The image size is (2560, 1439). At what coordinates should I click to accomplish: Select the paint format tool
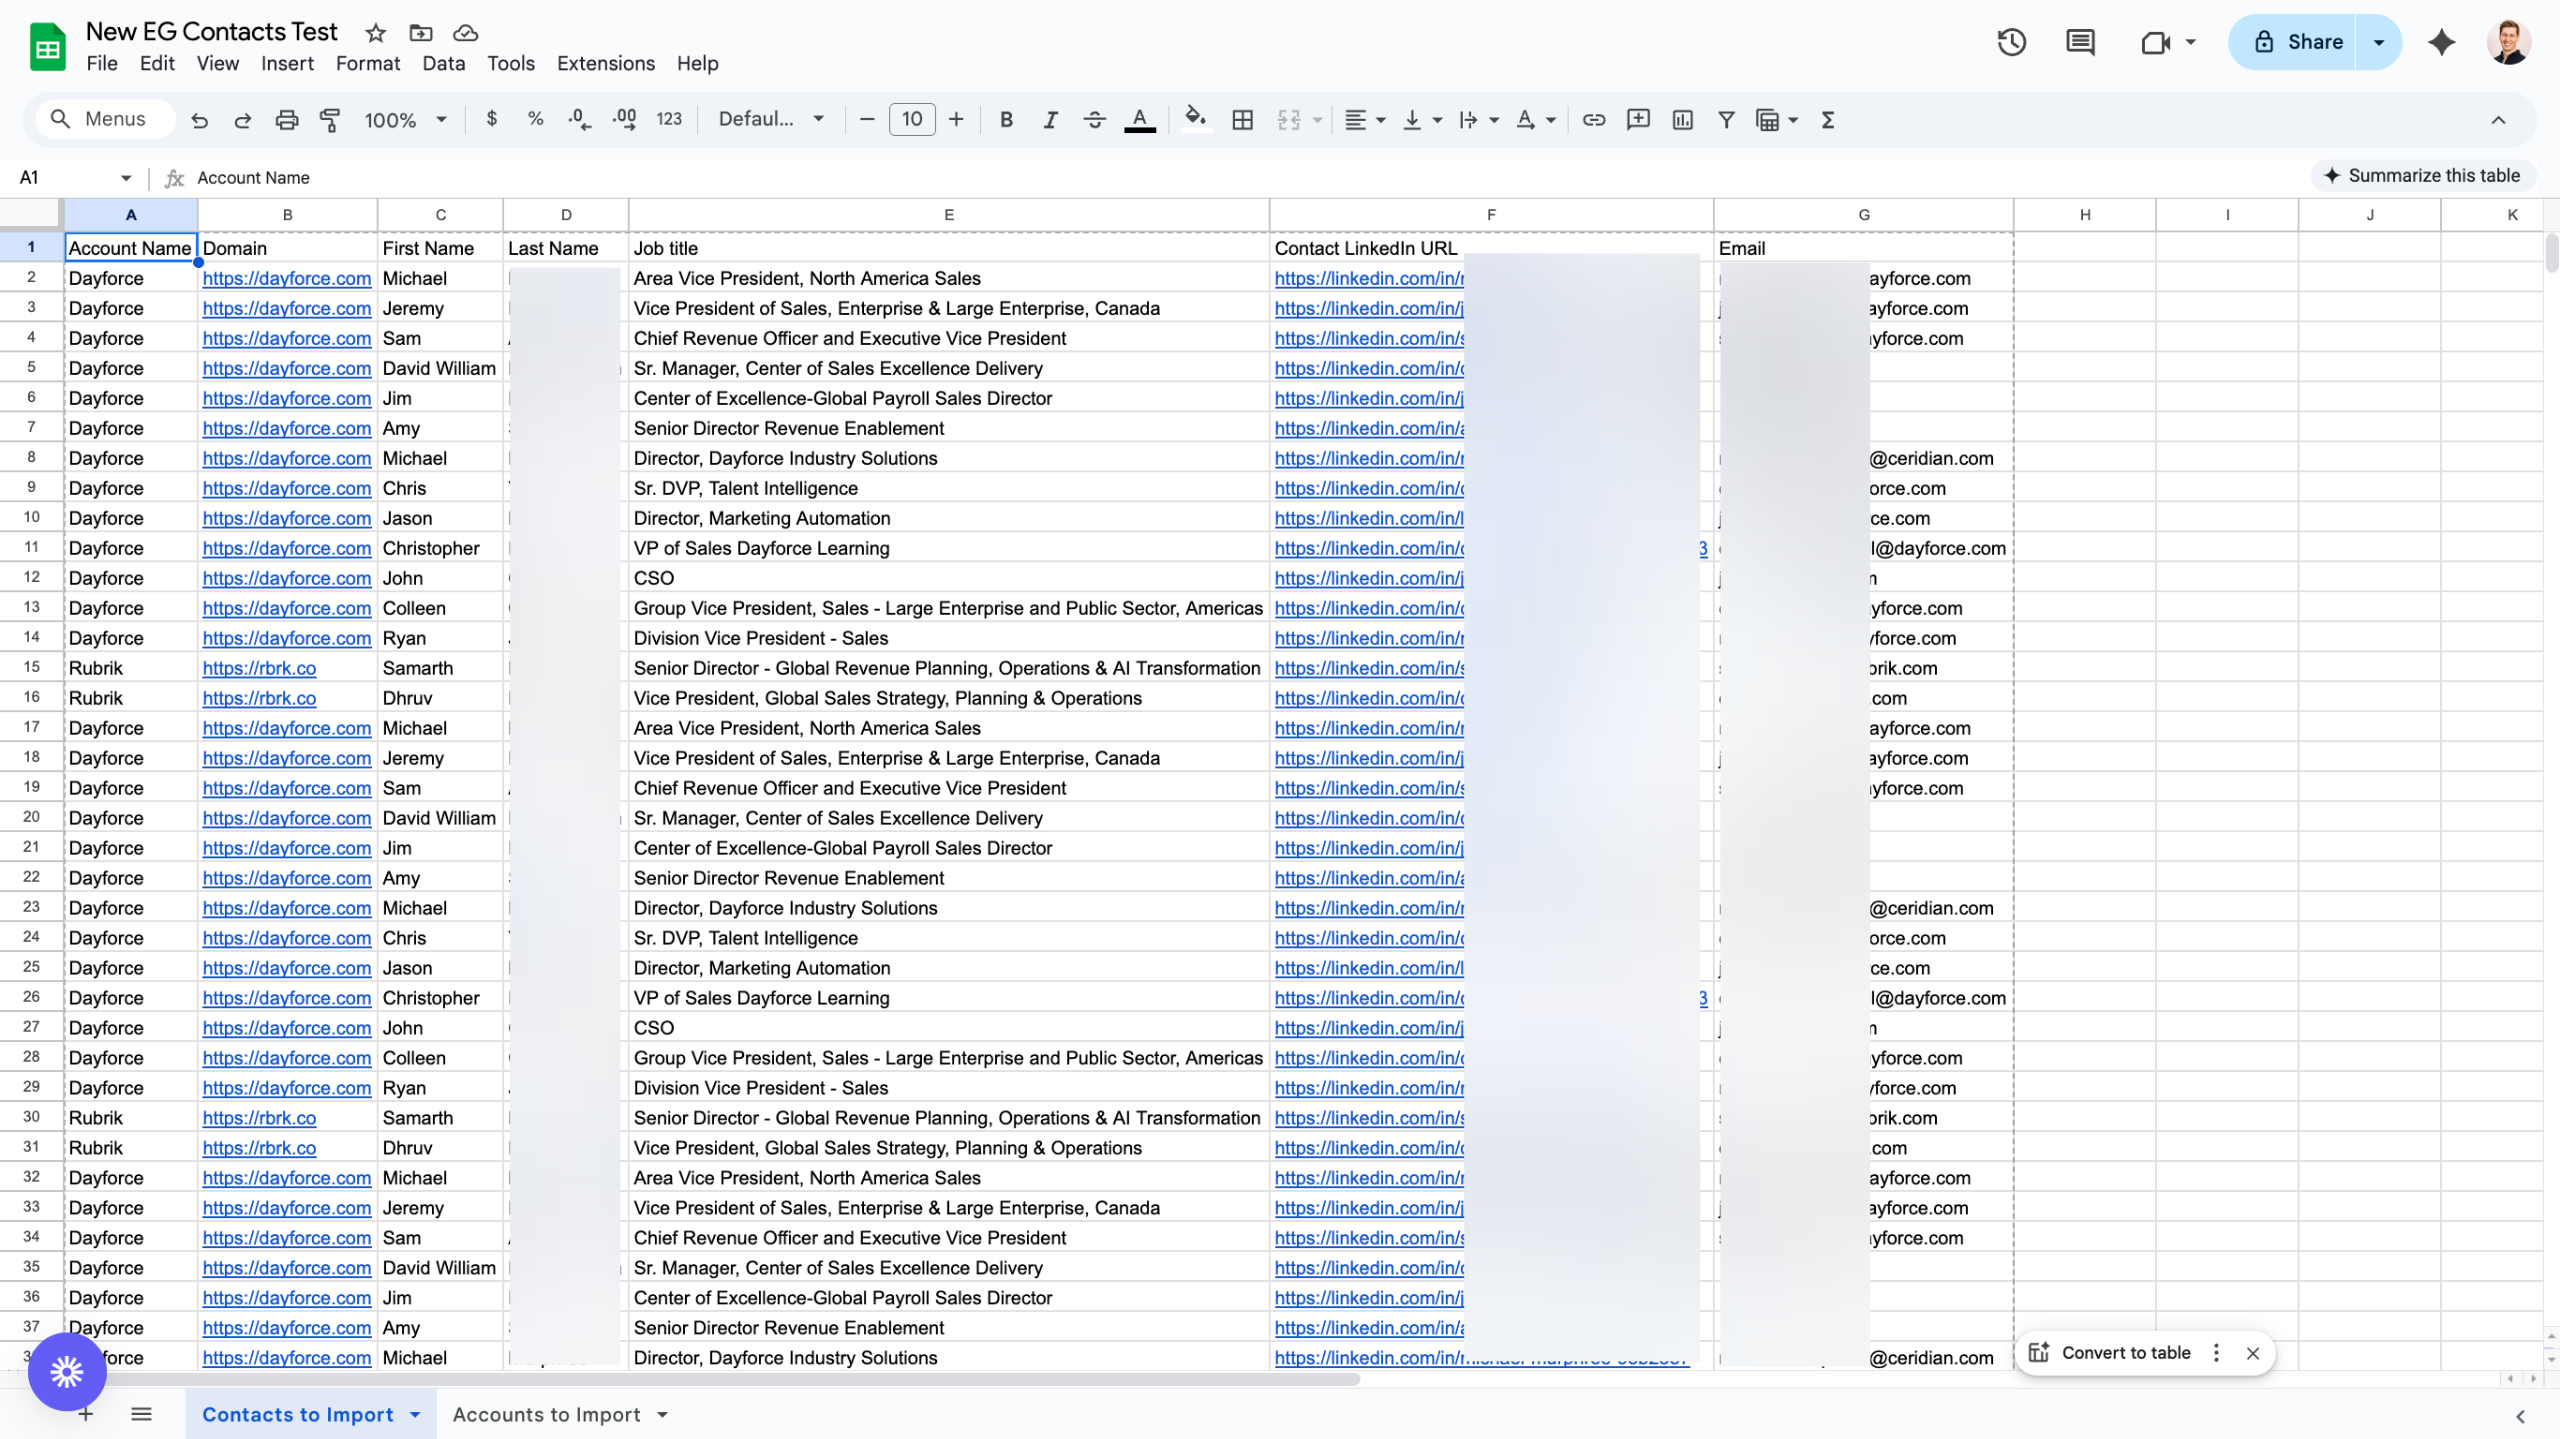(x=330, y=120)
